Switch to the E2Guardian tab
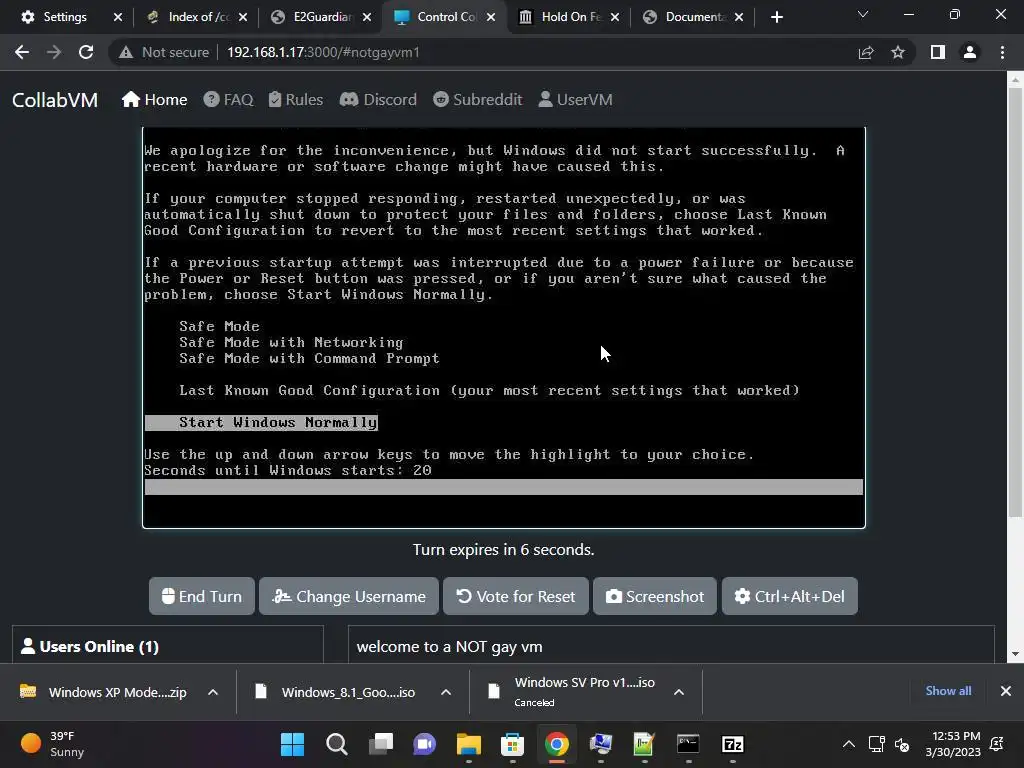1024x768 pixels. 322,17
